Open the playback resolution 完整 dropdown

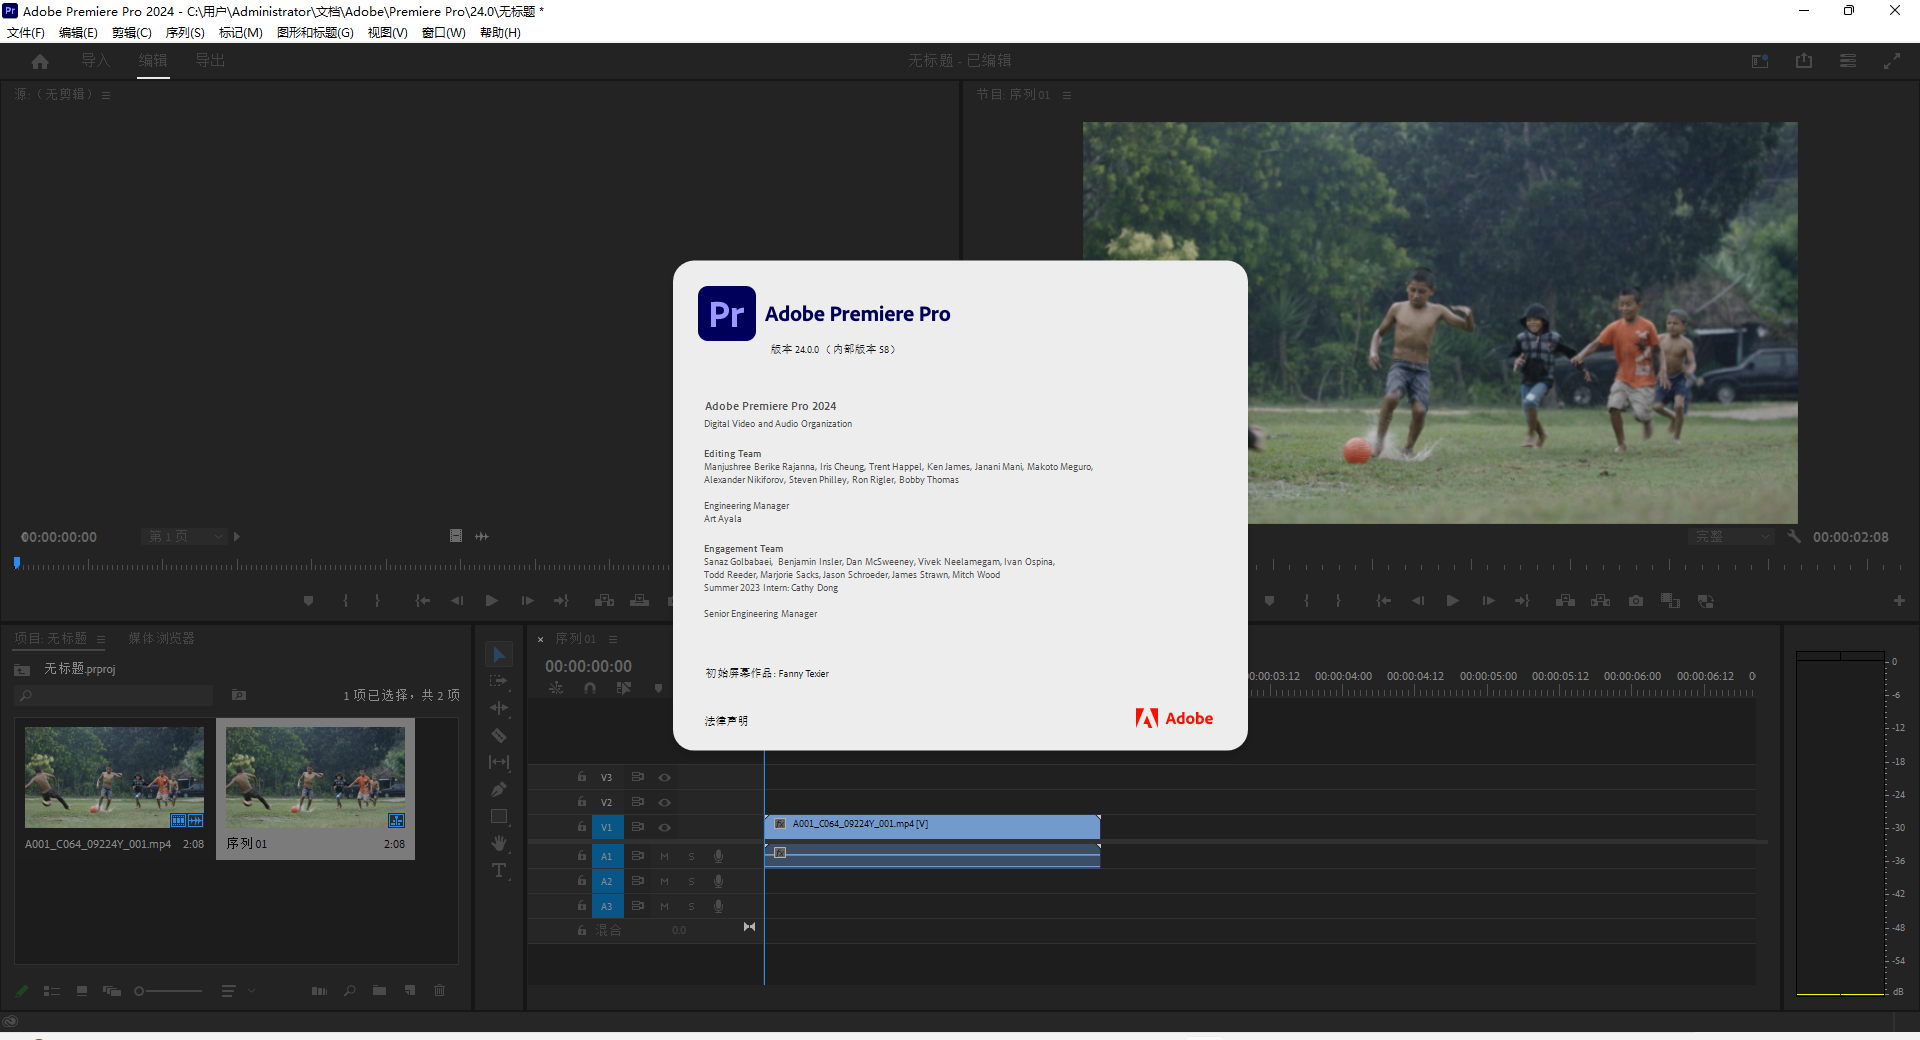coord(1732,537)
